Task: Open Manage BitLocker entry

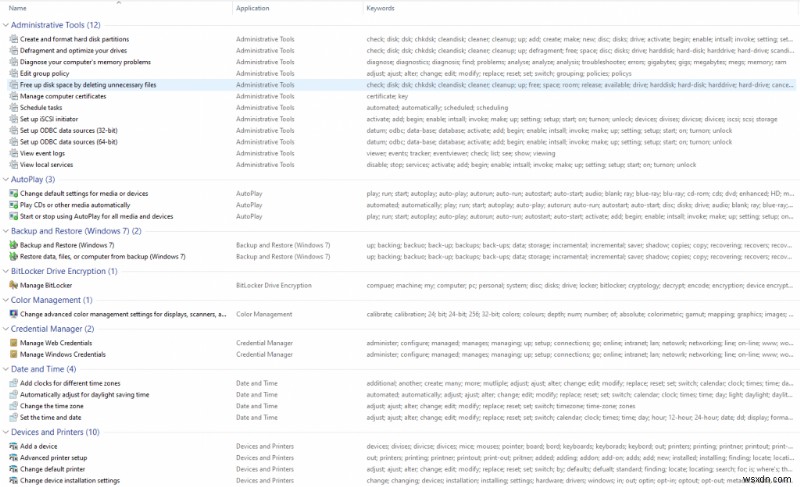Action: click(x=46, y=285)
